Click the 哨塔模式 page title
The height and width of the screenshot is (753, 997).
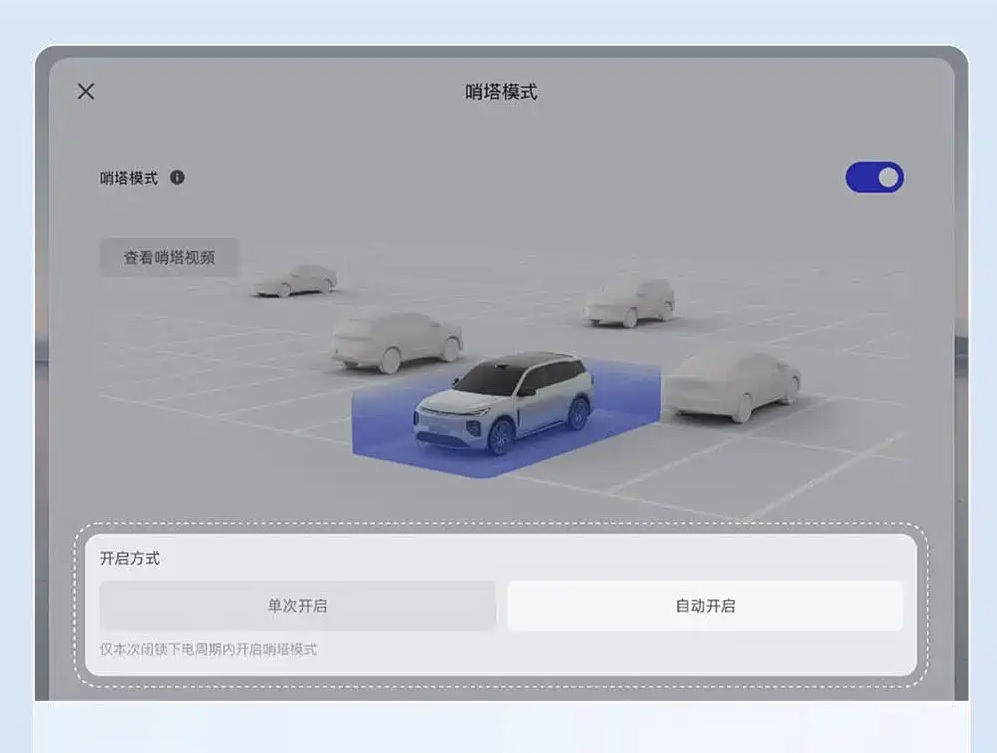(x=501, y=92)
